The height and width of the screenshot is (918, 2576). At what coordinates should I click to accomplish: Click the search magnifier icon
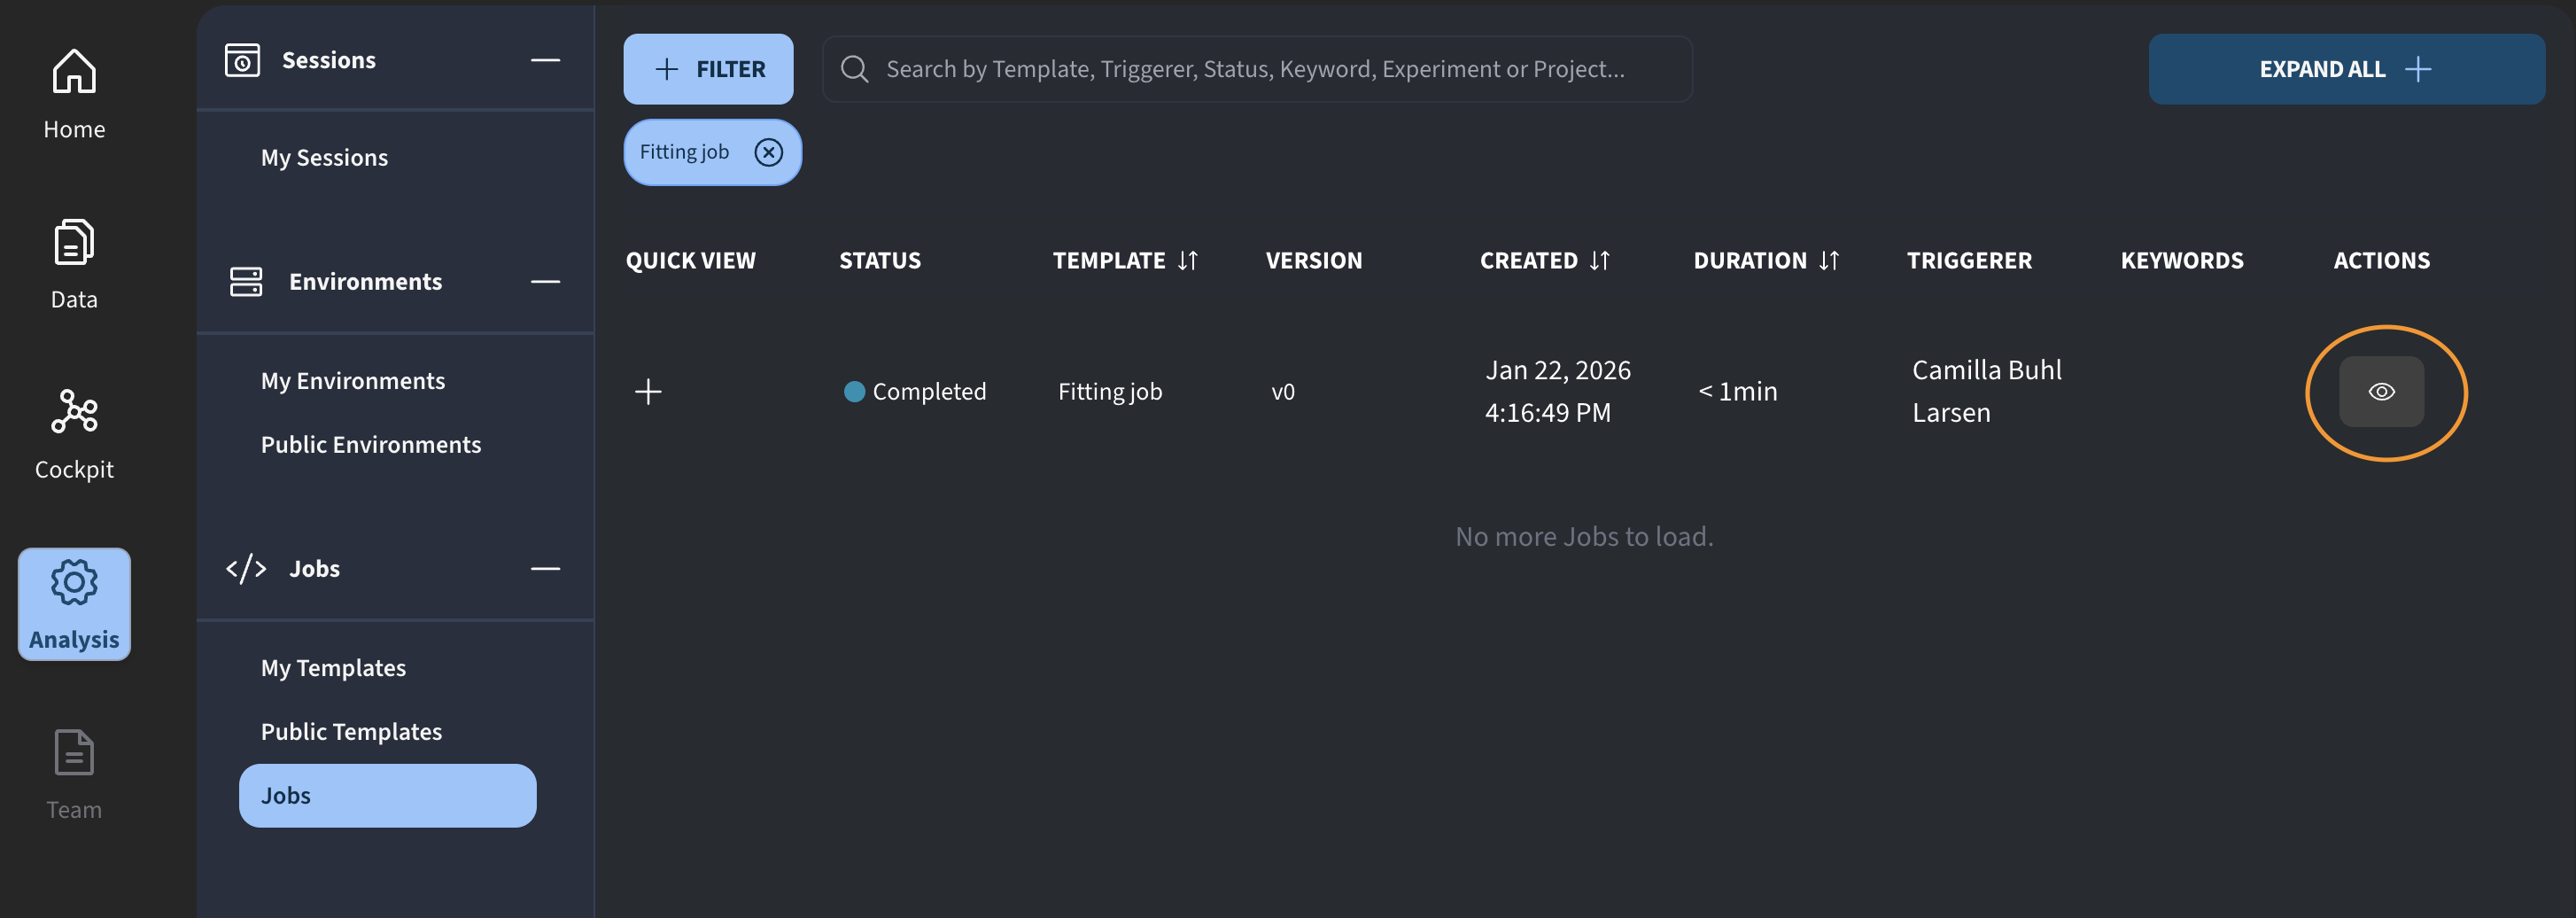854,69
